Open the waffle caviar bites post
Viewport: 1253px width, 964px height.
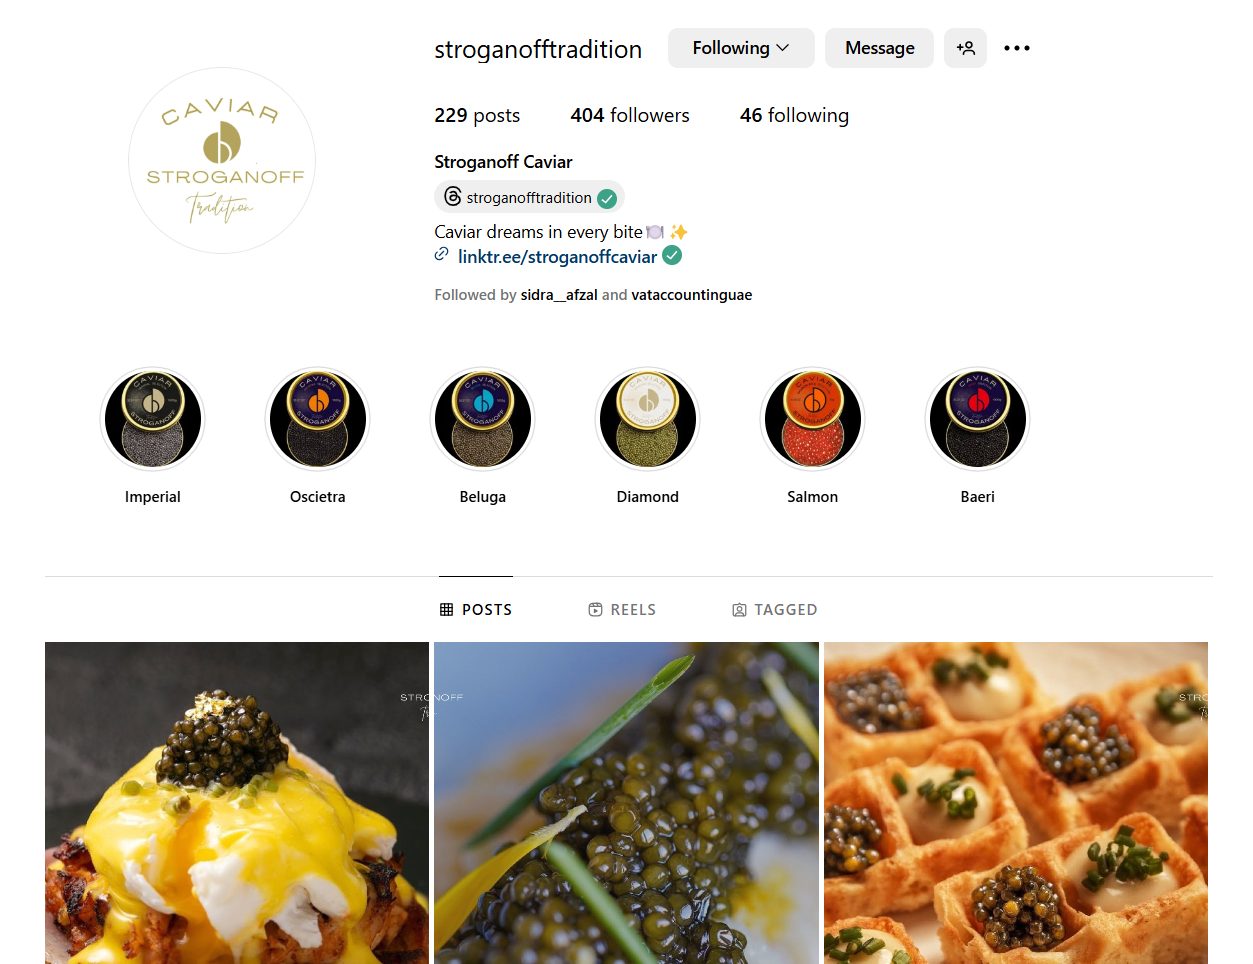click(x=1016, y=803)
